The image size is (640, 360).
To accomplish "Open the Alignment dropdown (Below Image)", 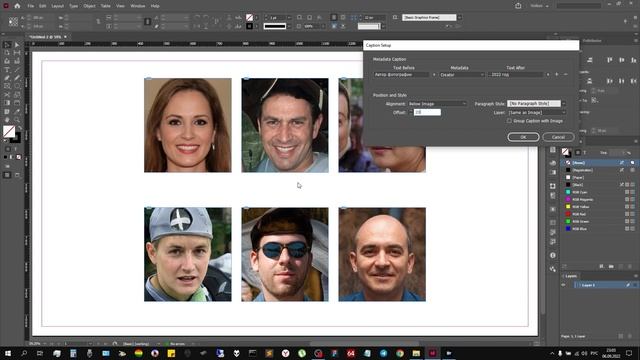I will 437,104.
